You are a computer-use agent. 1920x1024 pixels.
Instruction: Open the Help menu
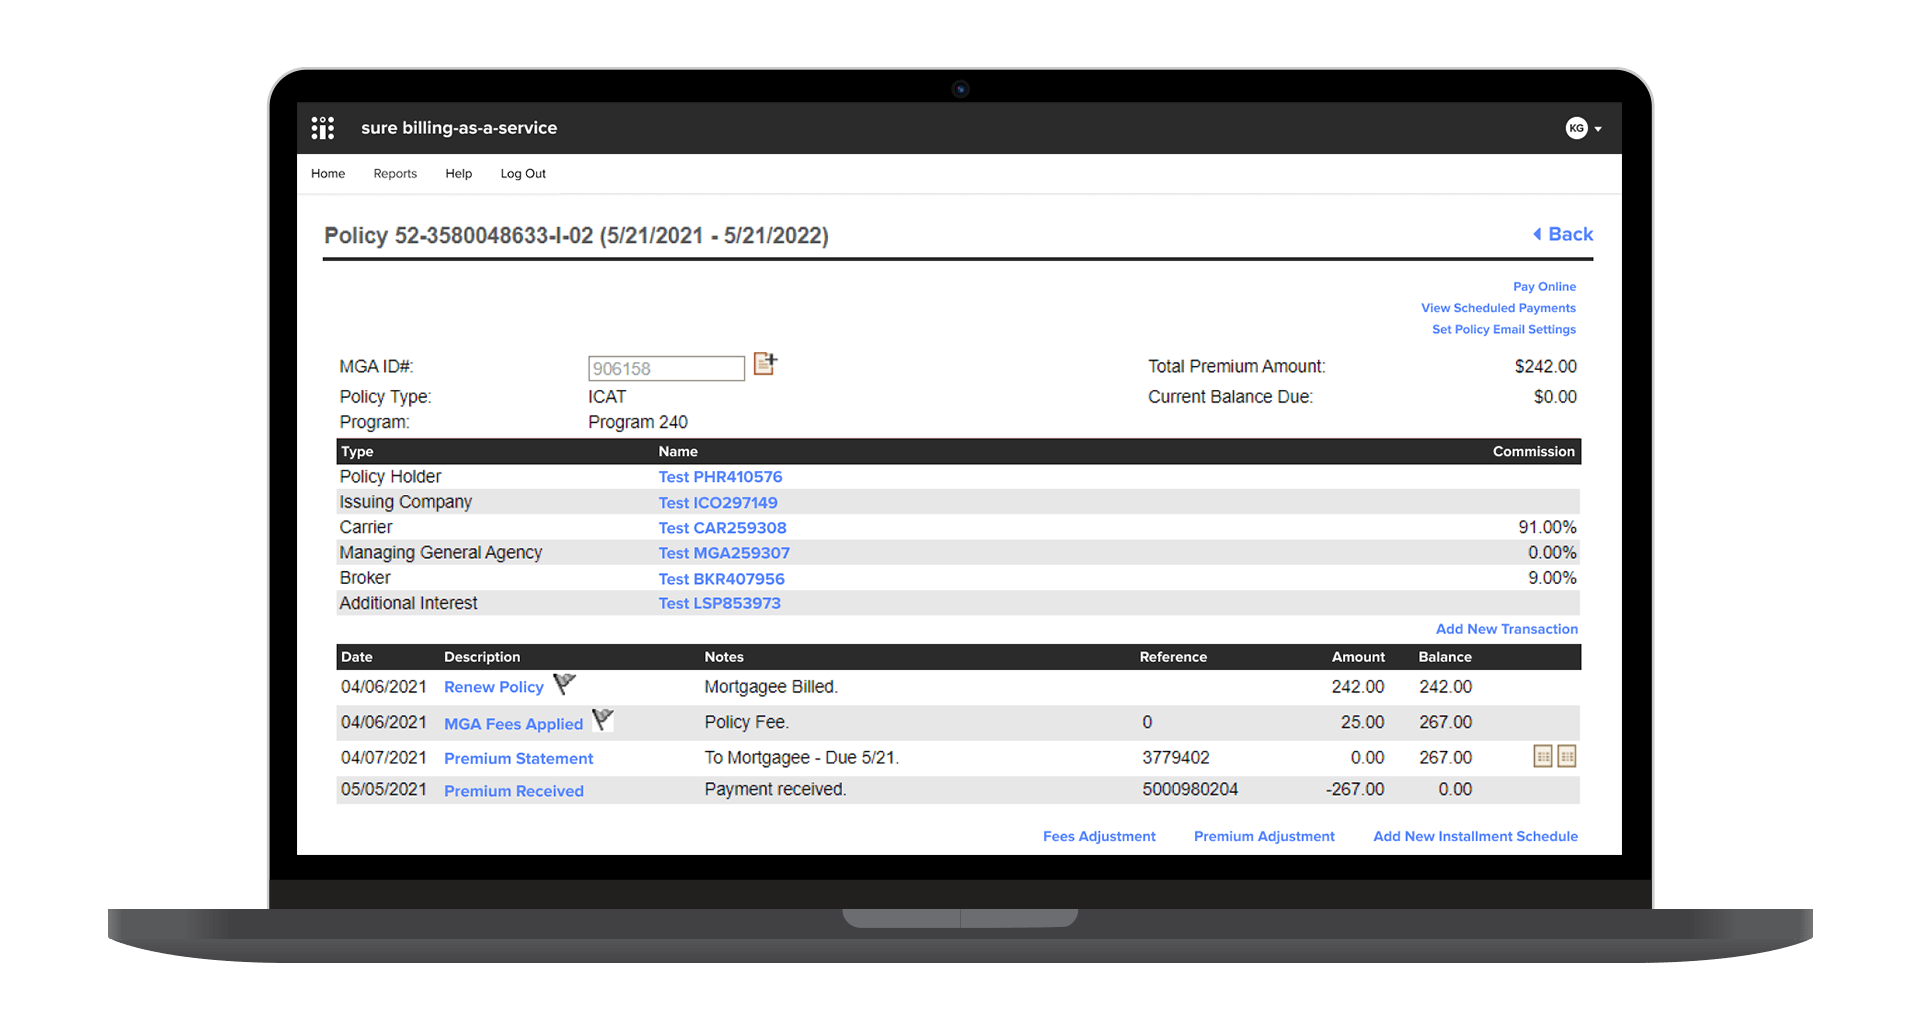point(459,174)
